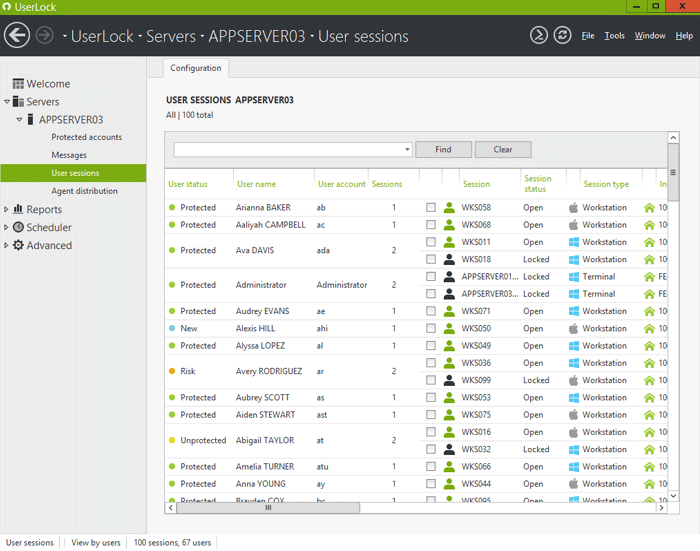
Task: Open Messages in the sidebar
Action: 69,155
